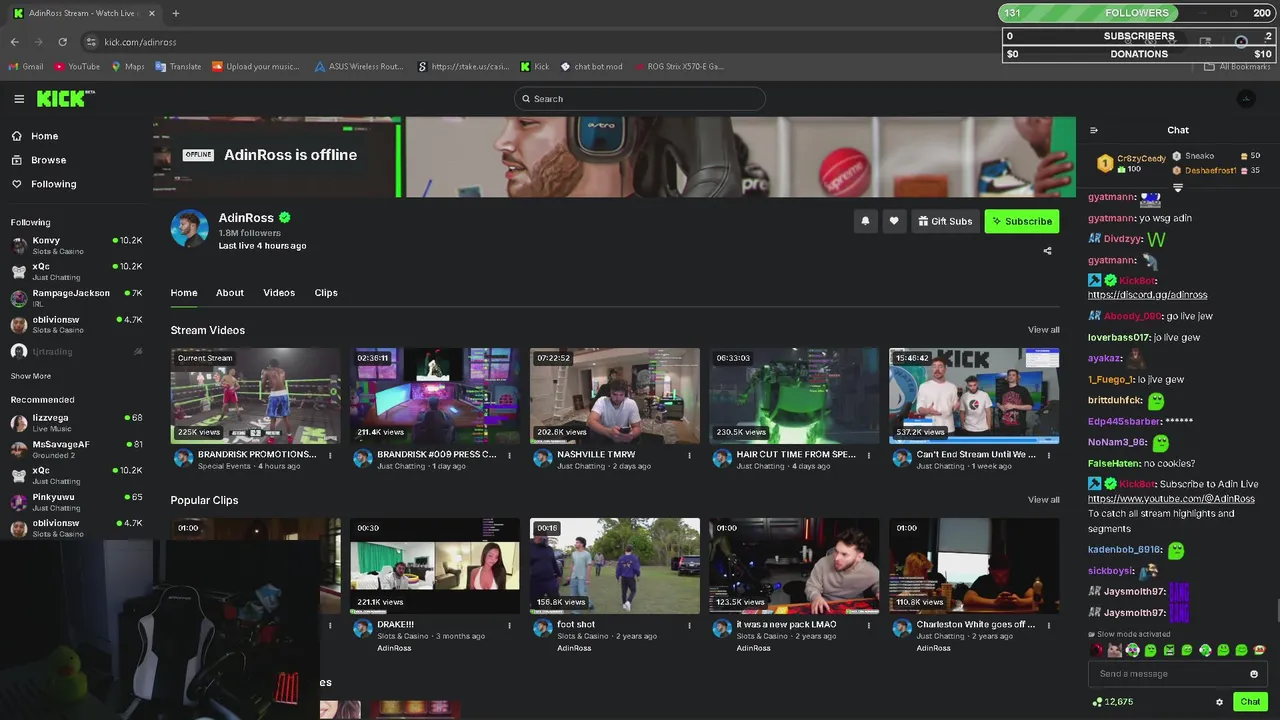The width and height of the screenshot is (1280, 720).
Task: Click the browser address bar URL
Action: click(140, 42)
